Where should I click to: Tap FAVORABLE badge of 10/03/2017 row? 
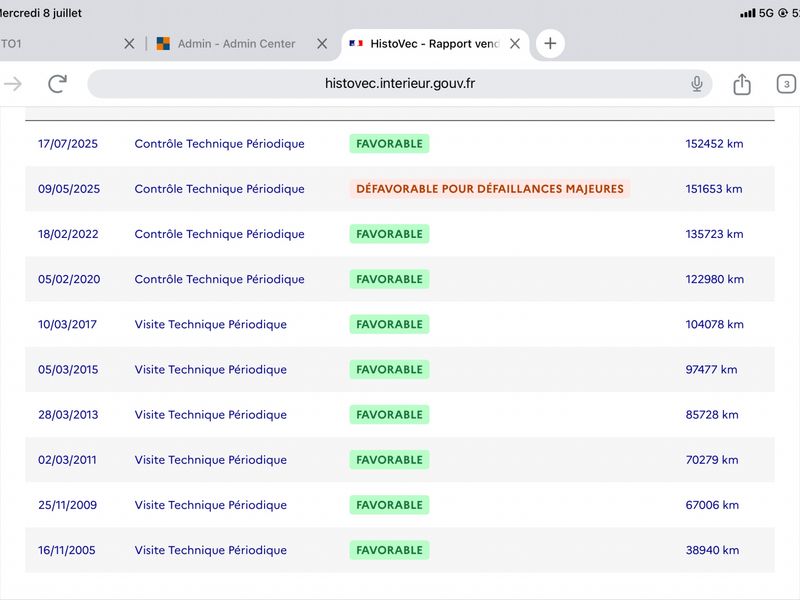[x=389, y=324]
